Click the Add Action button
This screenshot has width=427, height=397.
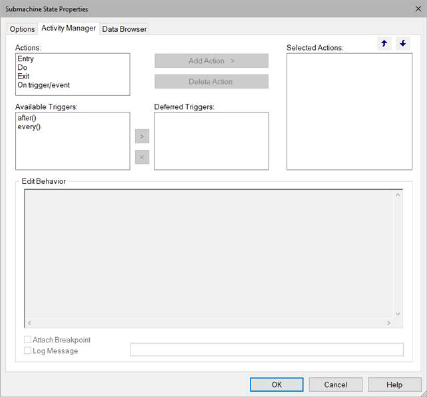pyautogui.click(x=211, y=61)
